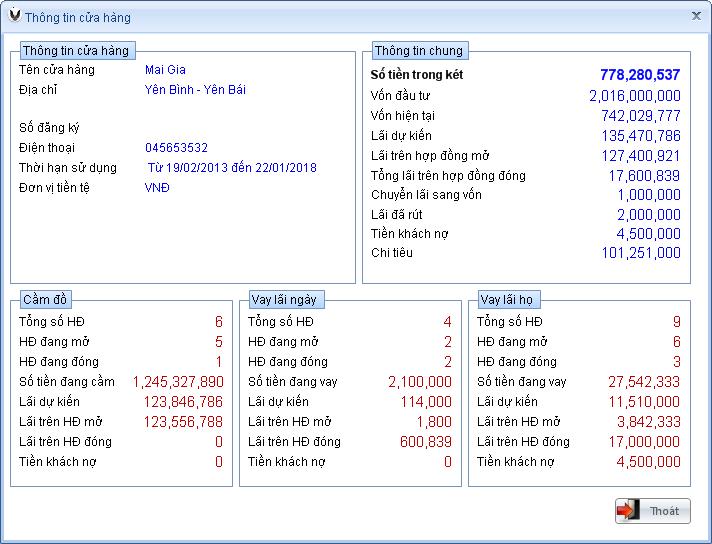712x544 pixels.
Task: Click the Thông tin chung group header
Action: click(419, 50)
